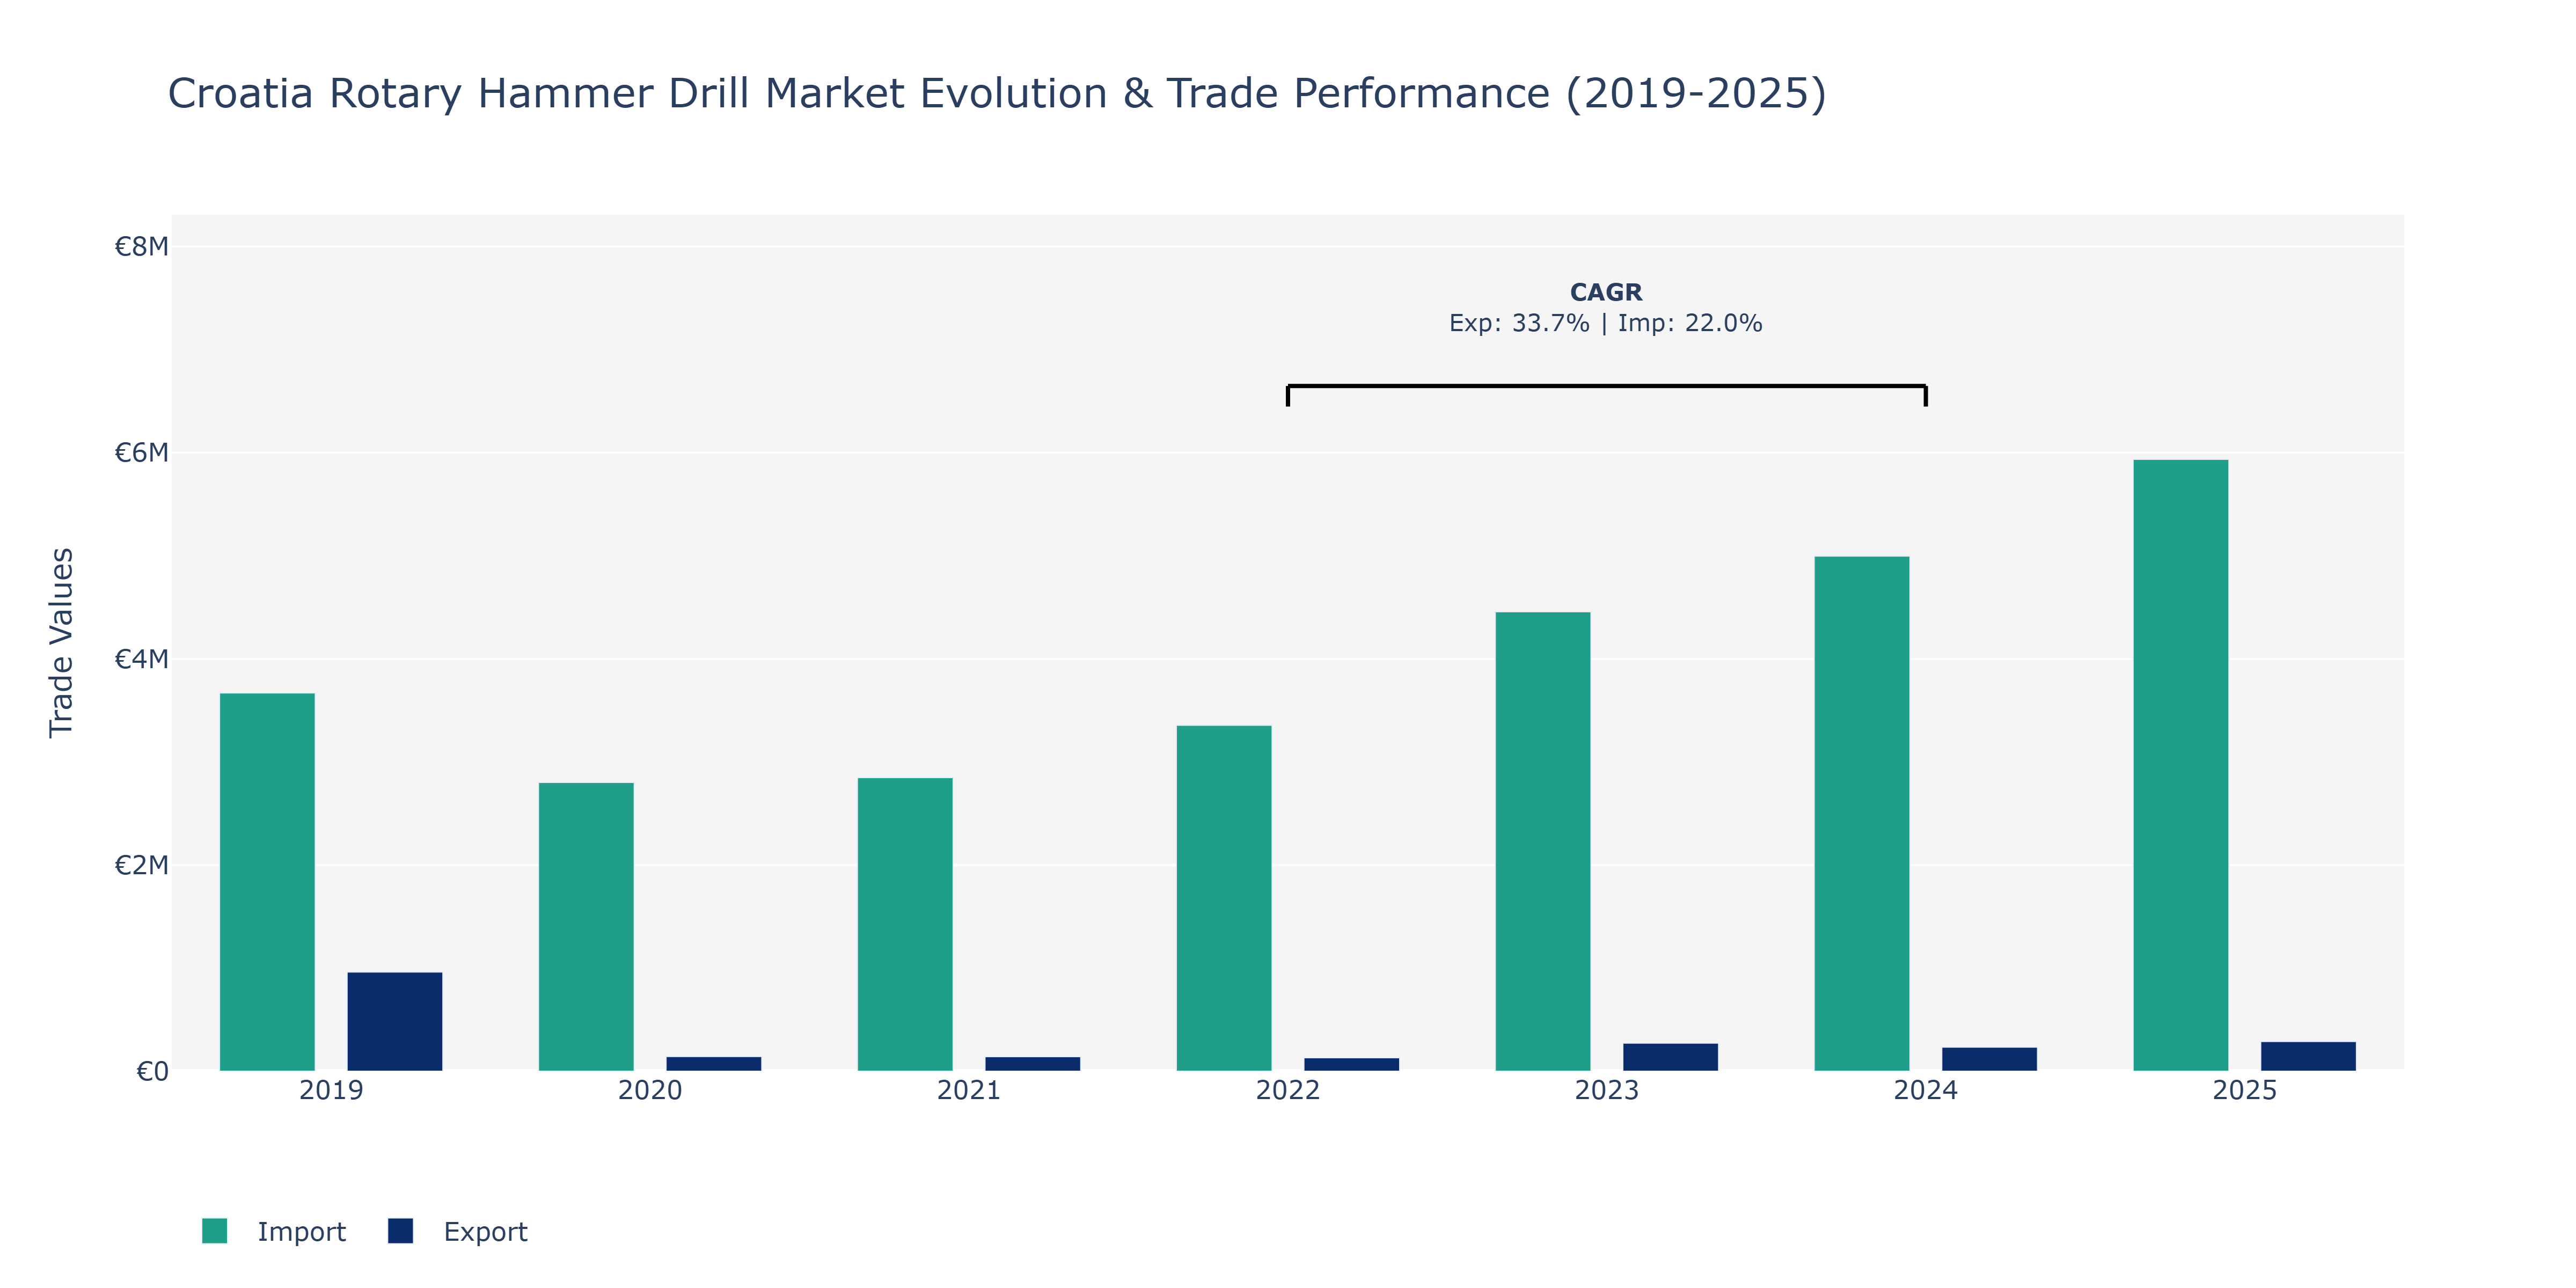Image resolution: width=2576 pixels, height=1288 pixels.
Task: Select the 2025 Export bar
Action: coord(2309,1056)
